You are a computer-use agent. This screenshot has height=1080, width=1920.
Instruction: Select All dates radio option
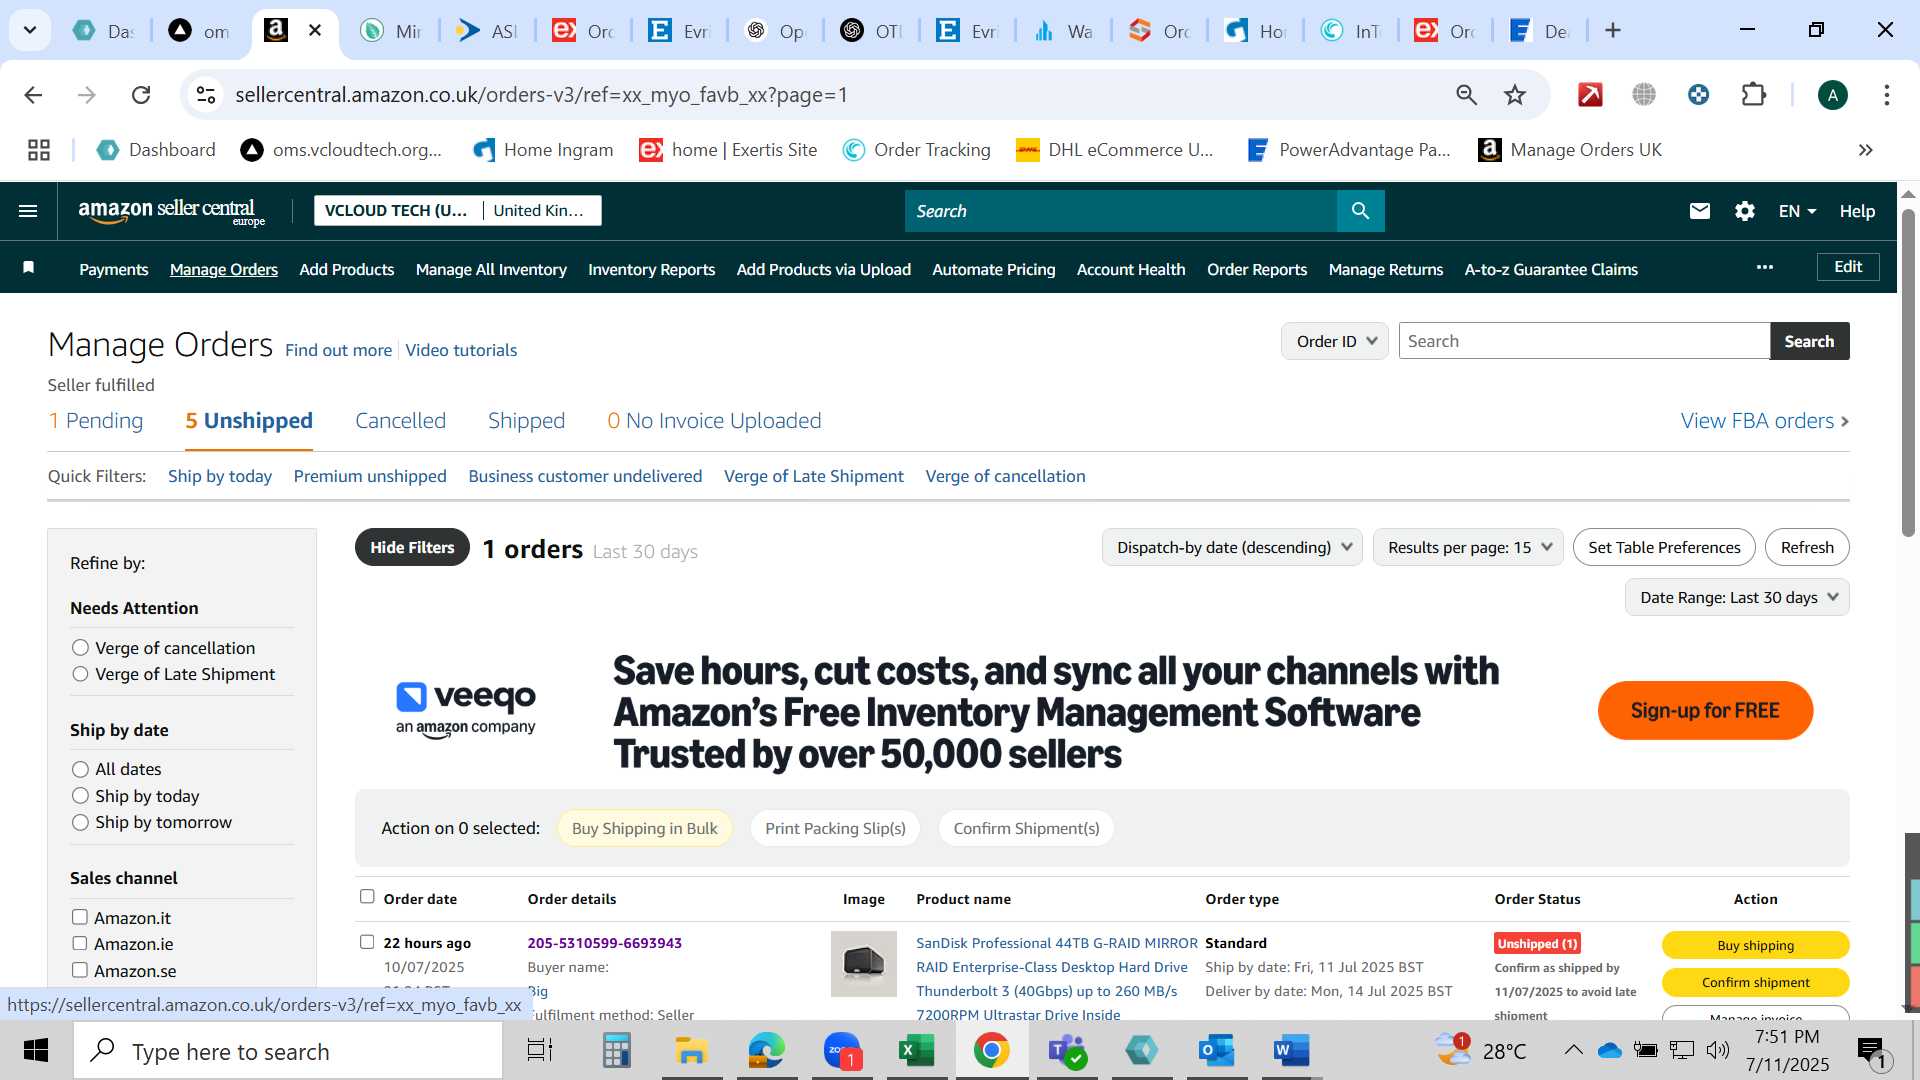click(81, 769)
